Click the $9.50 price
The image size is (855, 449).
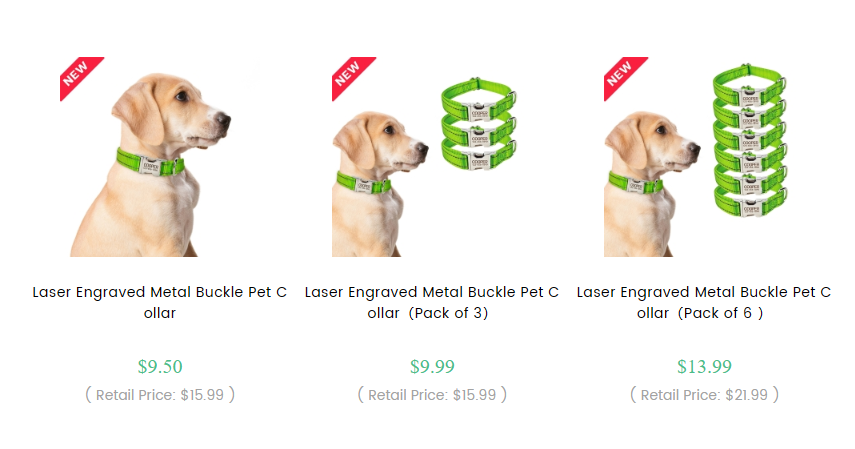[160, 366]
